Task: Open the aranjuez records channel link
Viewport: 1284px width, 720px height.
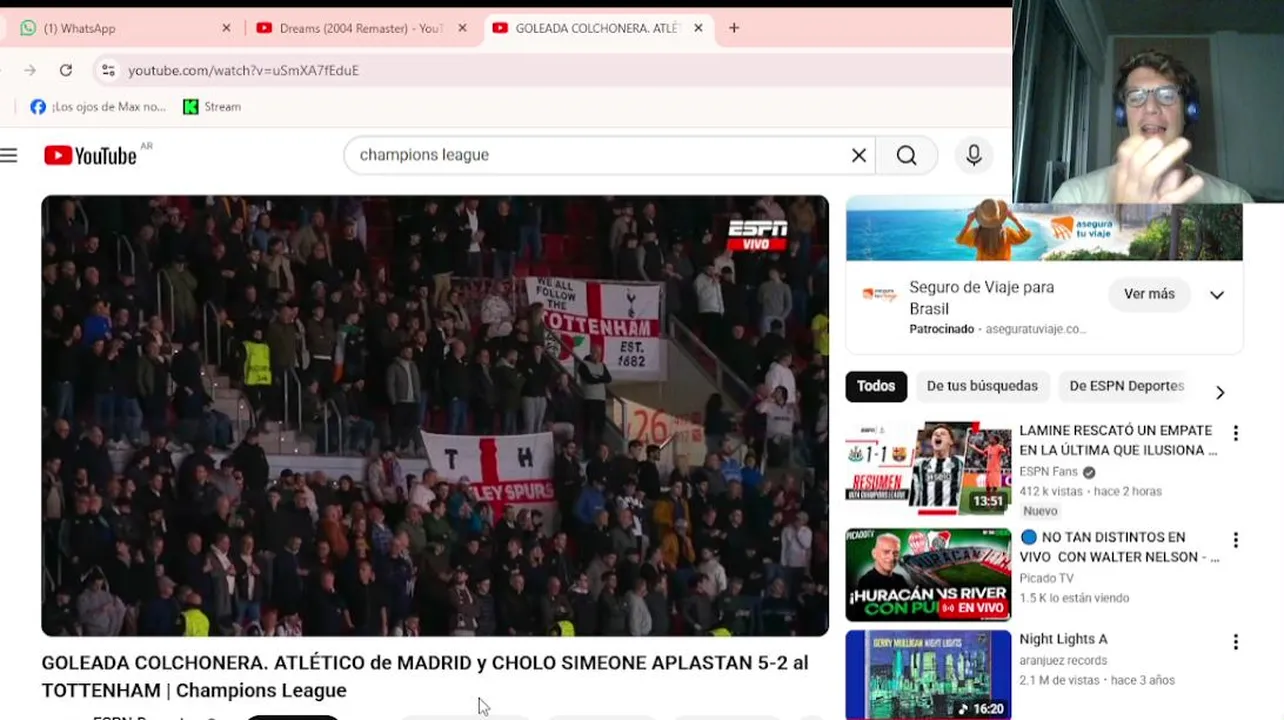Action: (1063, 660)
